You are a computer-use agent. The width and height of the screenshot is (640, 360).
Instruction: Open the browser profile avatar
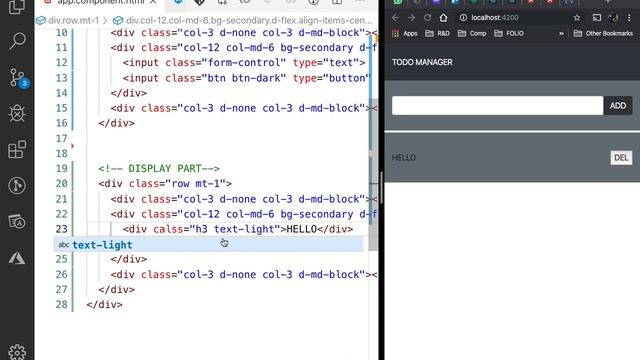(613, 18)
